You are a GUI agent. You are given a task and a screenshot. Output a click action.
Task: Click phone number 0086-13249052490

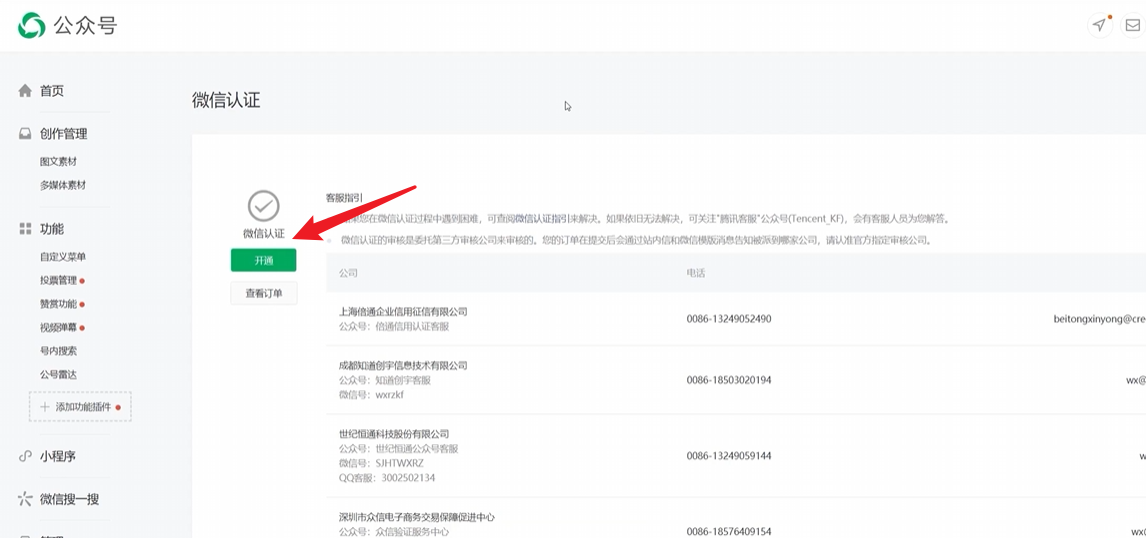click(729, 319)
